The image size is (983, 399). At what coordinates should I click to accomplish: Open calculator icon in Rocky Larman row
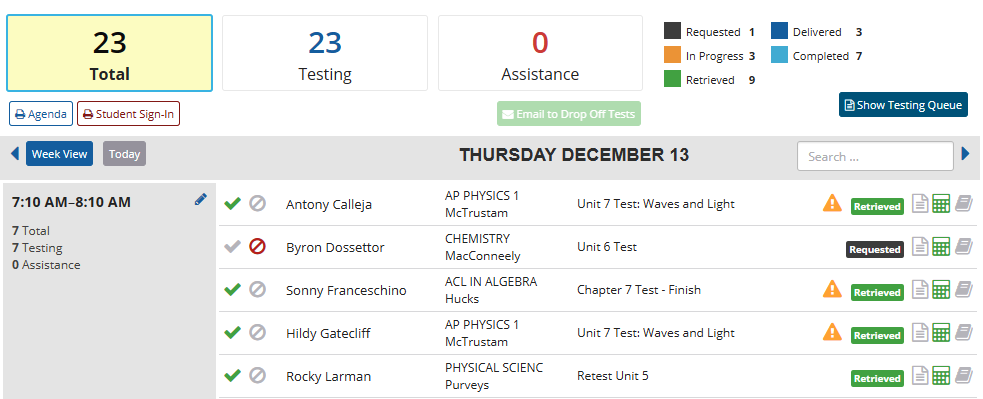[941, 375]
